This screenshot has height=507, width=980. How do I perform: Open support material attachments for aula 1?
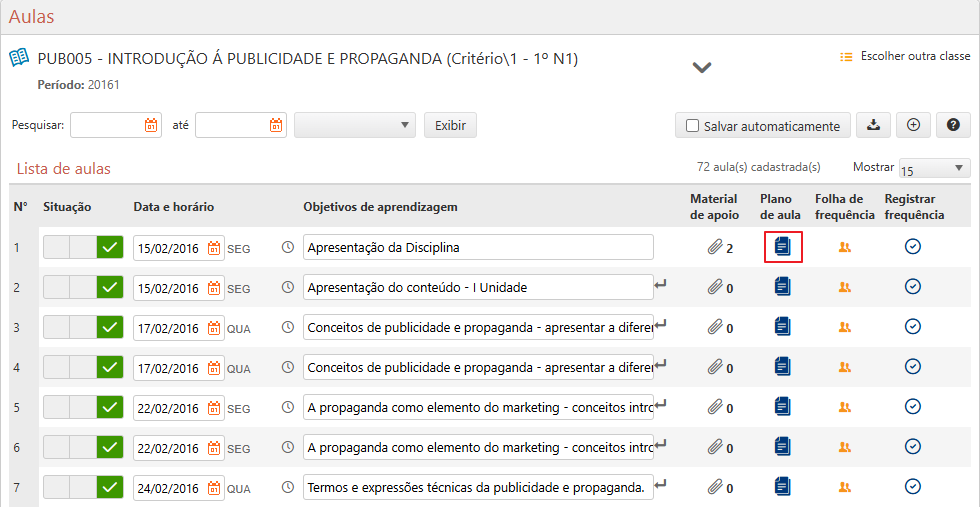pyautogui.click(x=720, y=248)
